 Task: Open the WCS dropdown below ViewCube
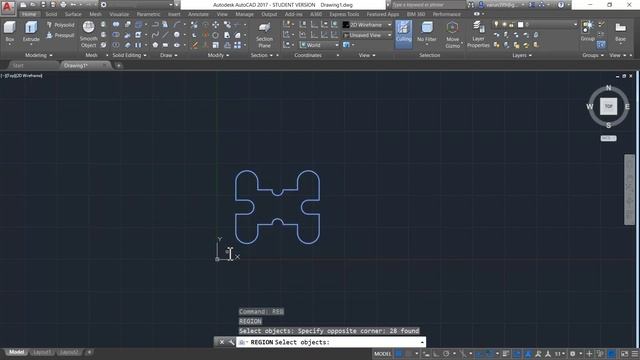608,138
